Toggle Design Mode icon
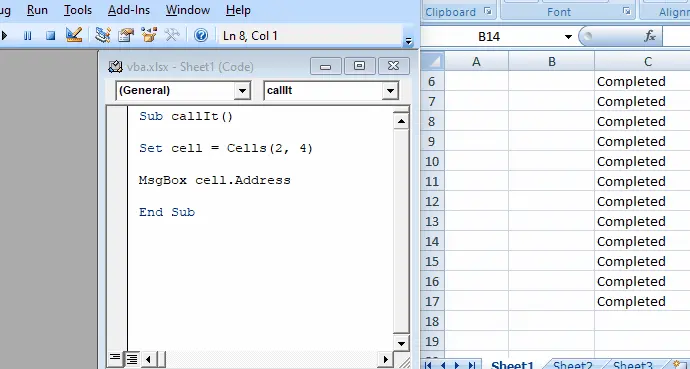Image resolution: width=690 pixels, height=369 pixels. click(x=74, y=35)
